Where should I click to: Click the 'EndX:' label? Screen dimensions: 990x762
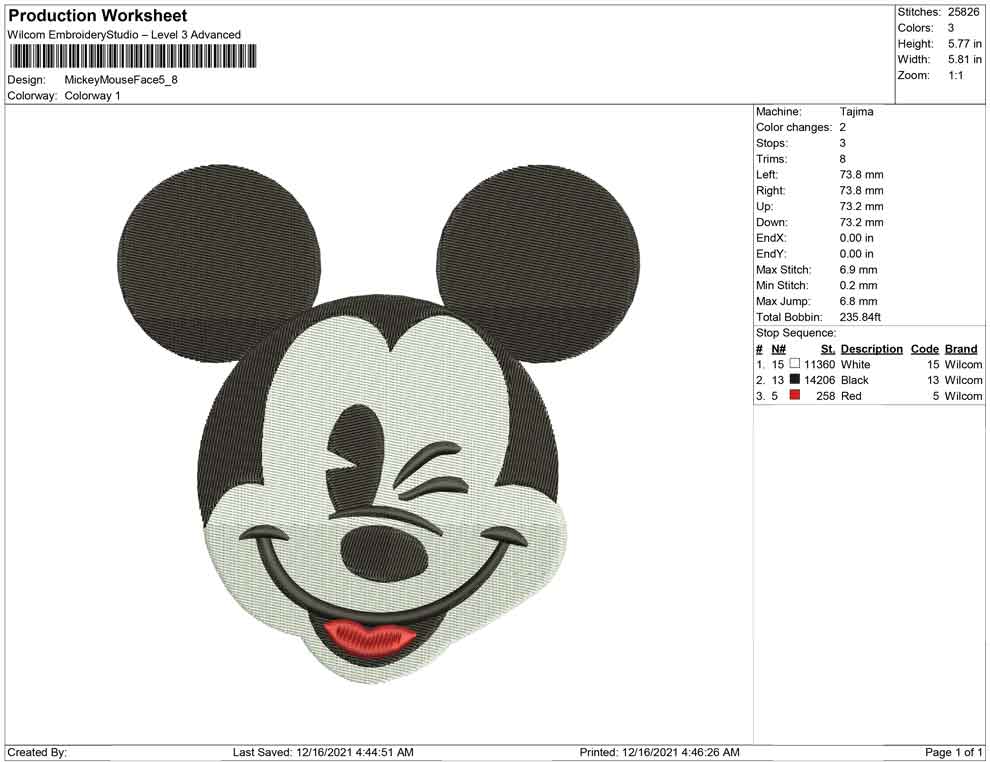pyautogui.click(x=771, y=238)
